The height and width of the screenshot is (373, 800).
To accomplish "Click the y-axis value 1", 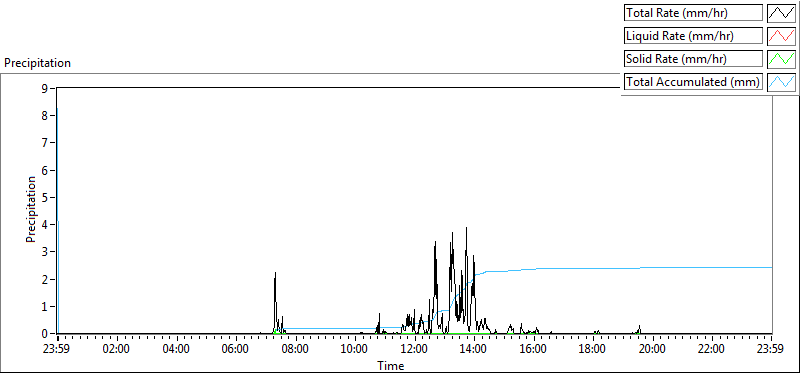I will [x=45, y=307].
